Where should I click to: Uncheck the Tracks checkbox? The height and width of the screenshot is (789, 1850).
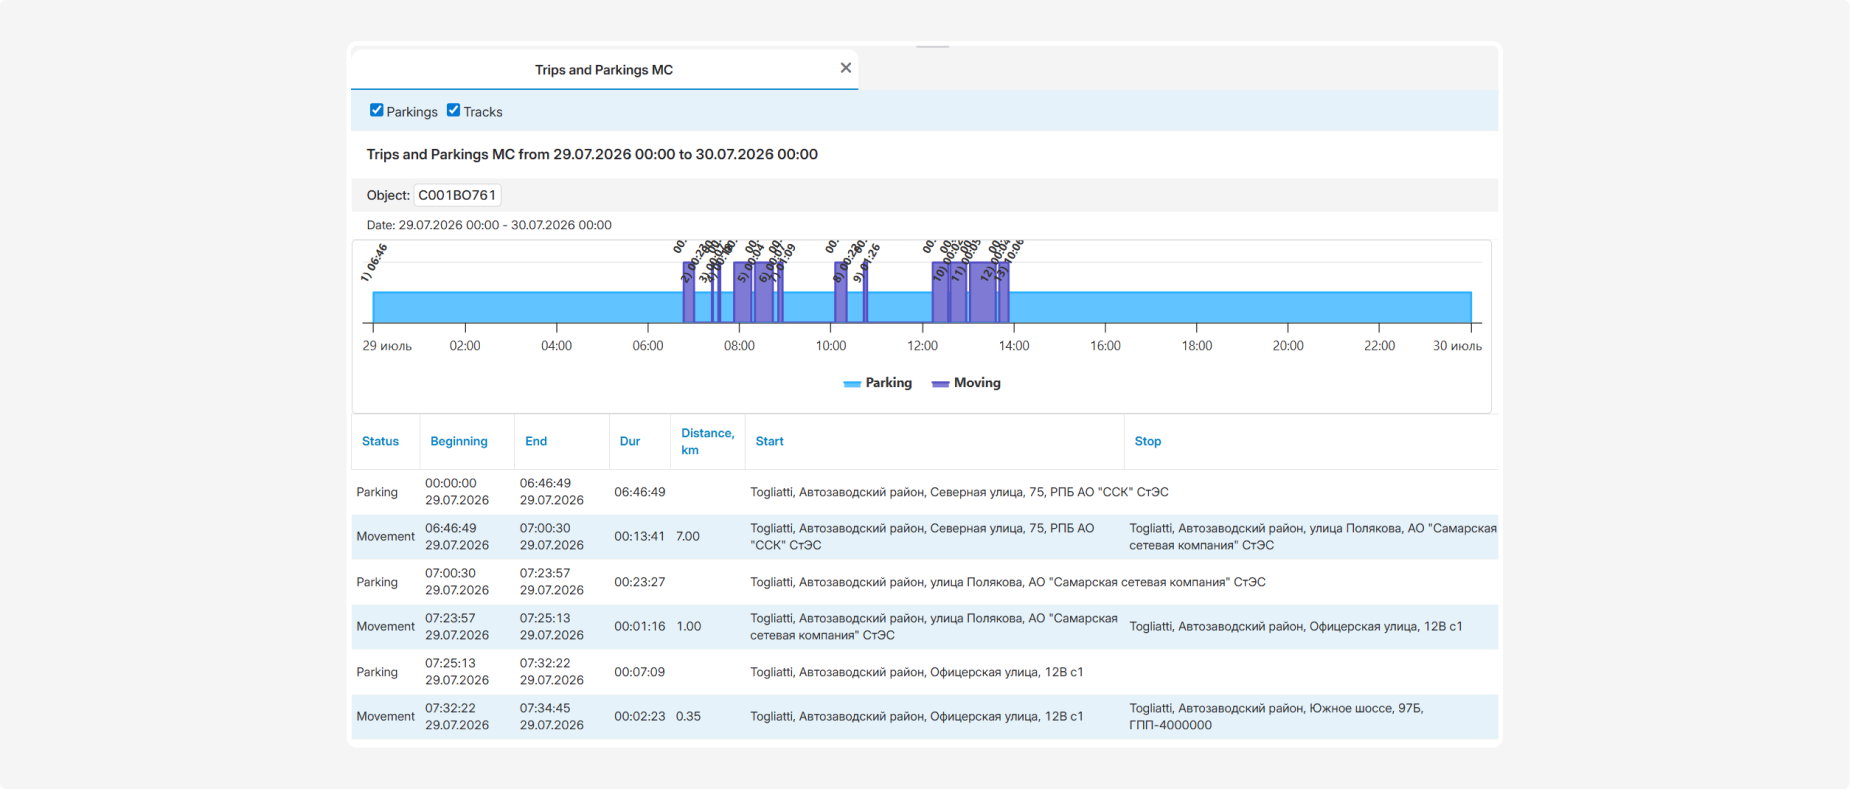point(453,110)
